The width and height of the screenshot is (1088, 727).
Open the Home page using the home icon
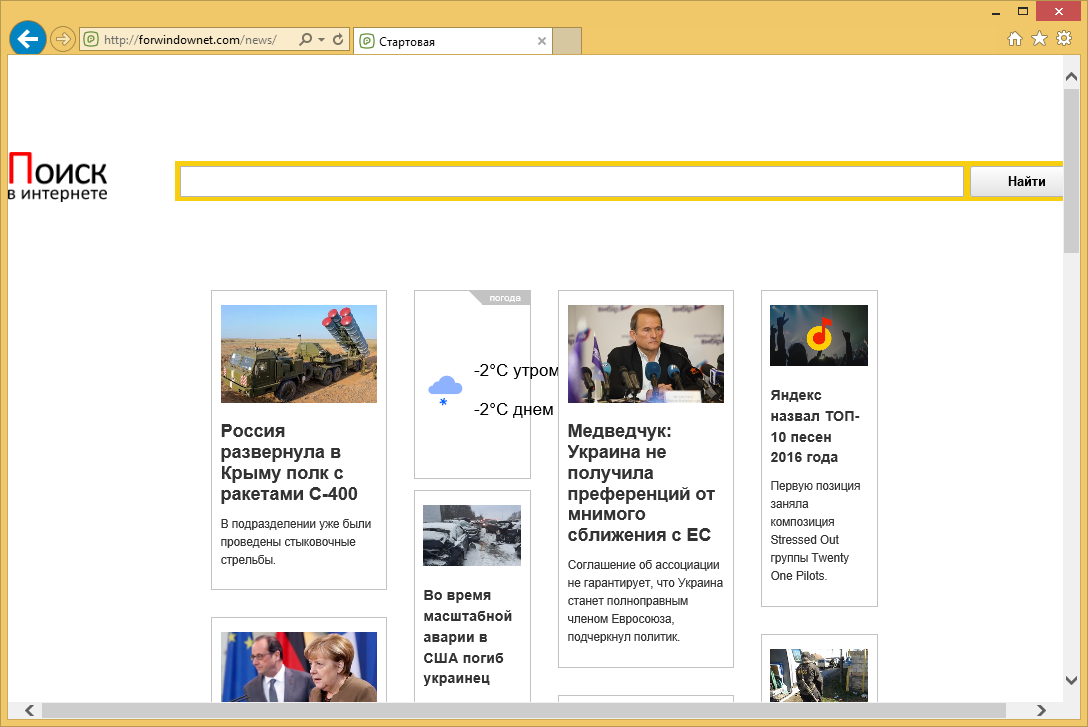pos(1014,38)
